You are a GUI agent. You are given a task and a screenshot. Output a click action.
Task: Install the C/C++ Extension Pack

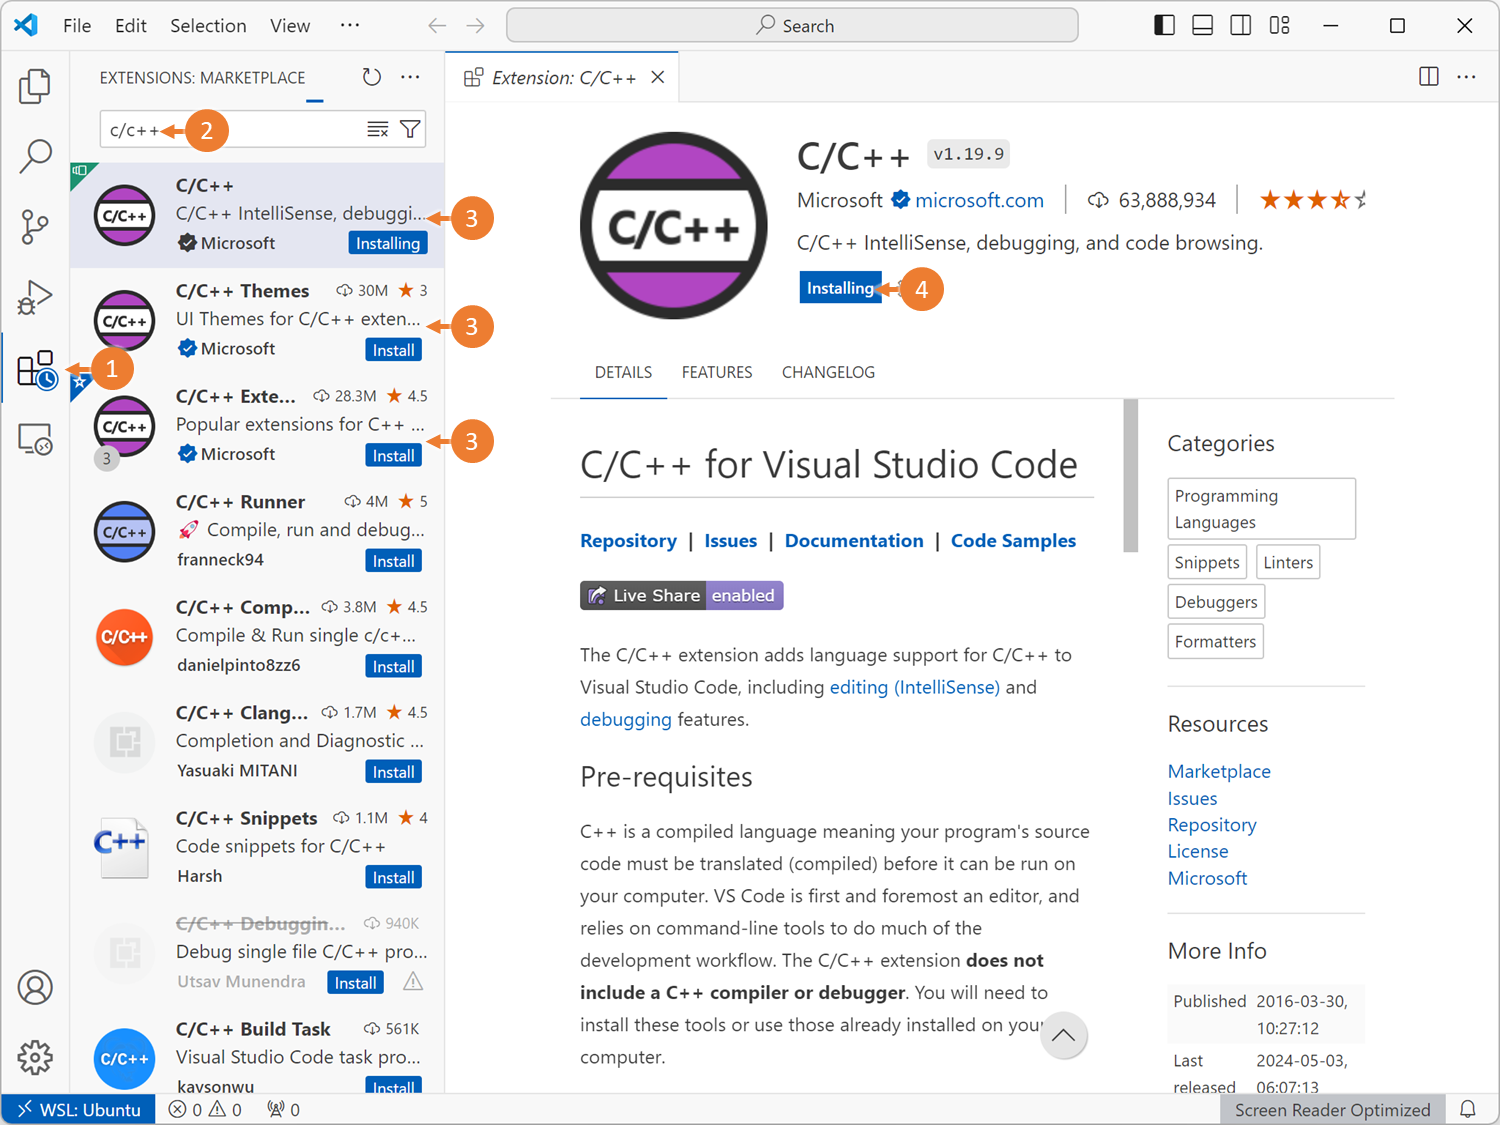(393, 455)
